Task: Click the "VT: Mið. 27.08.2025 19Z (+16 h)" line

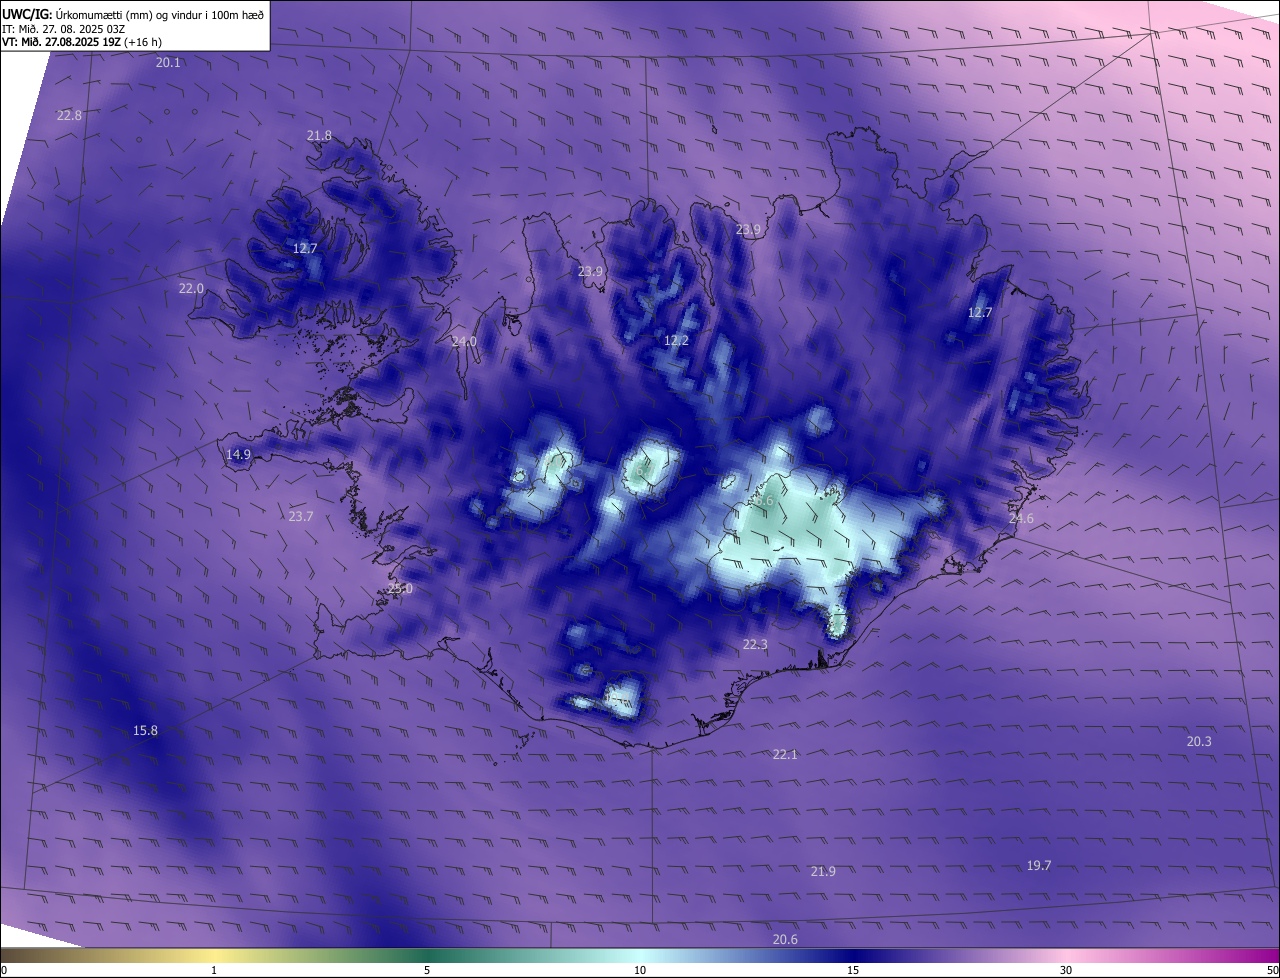Action: pyautogui.click(x=82, y=42)
